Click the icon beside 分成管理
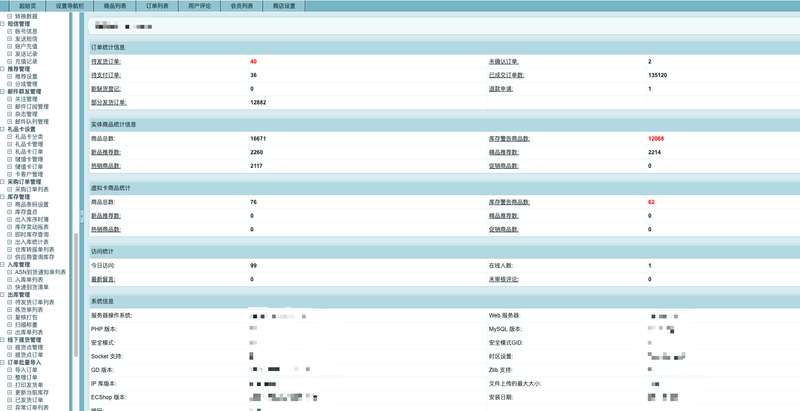Viewport: 800px width, 411px height. coord(9,84)
